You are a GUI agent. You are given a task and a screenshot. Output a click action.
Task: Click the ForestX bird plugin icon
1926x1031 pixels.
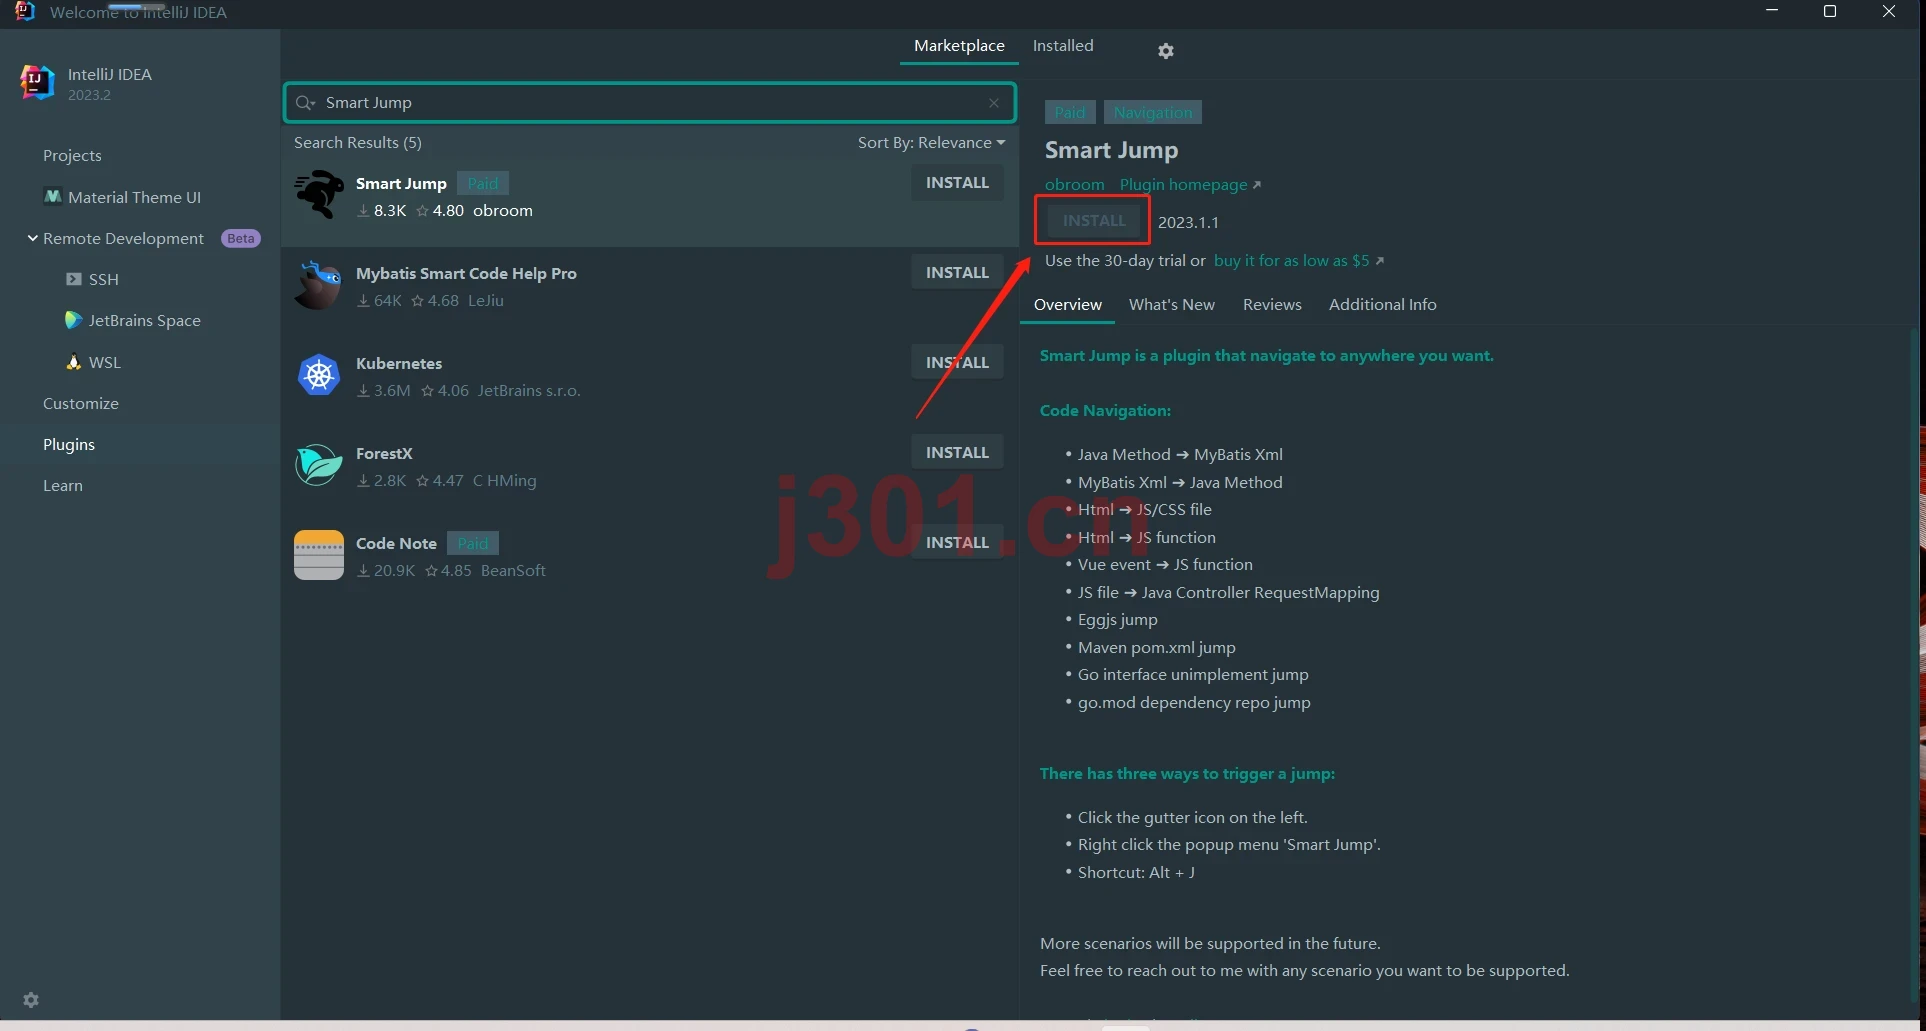click(319, 465)
